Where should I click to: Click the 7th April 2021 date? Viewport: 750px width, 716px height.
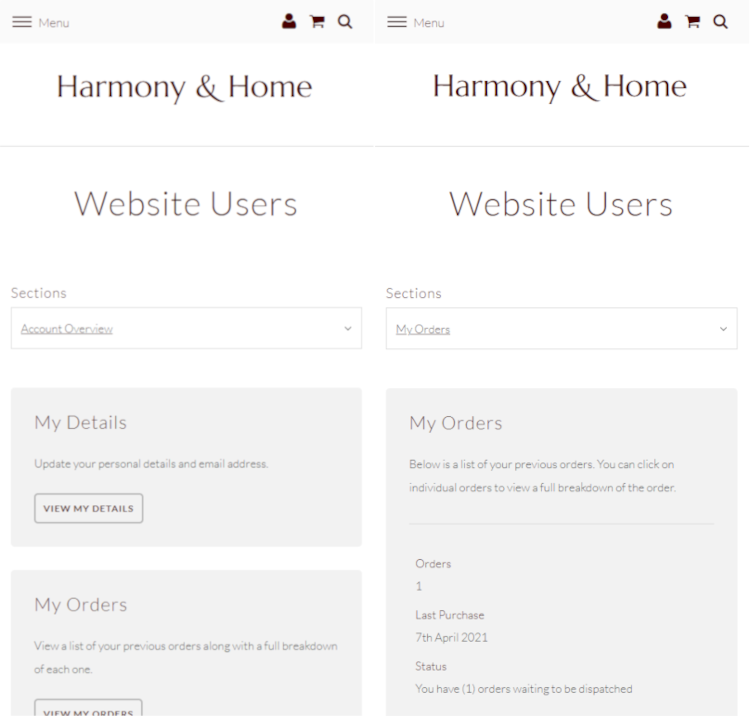[452, 638]
